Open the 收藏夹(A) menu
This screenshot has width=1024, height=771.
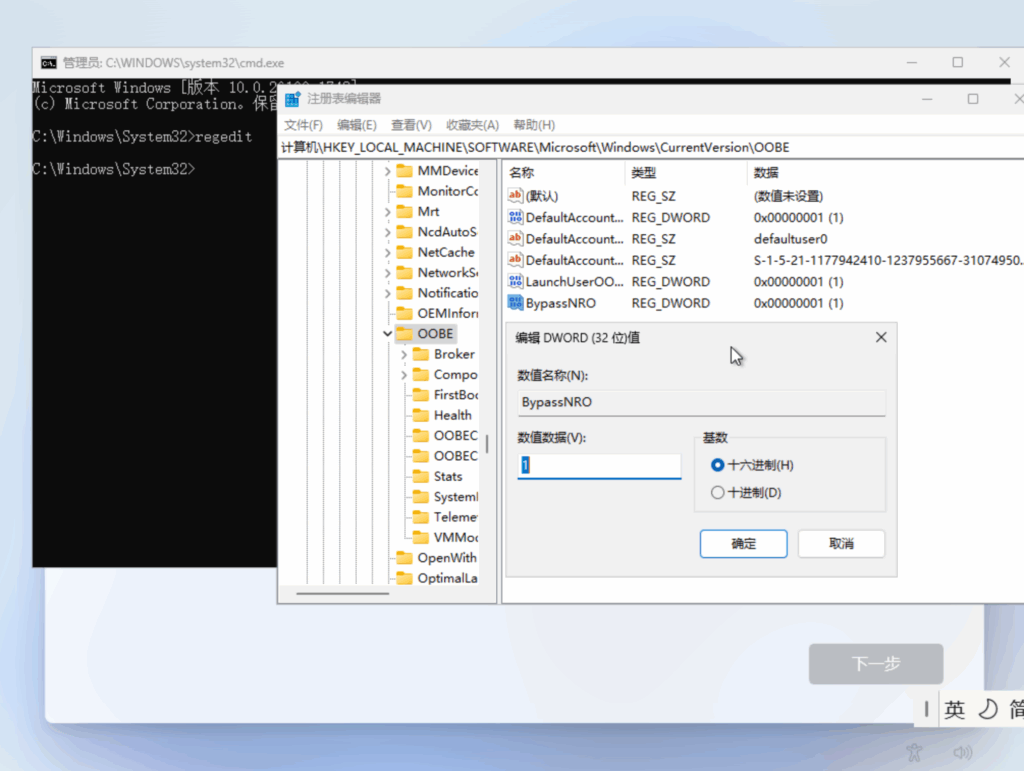(472, 125)
